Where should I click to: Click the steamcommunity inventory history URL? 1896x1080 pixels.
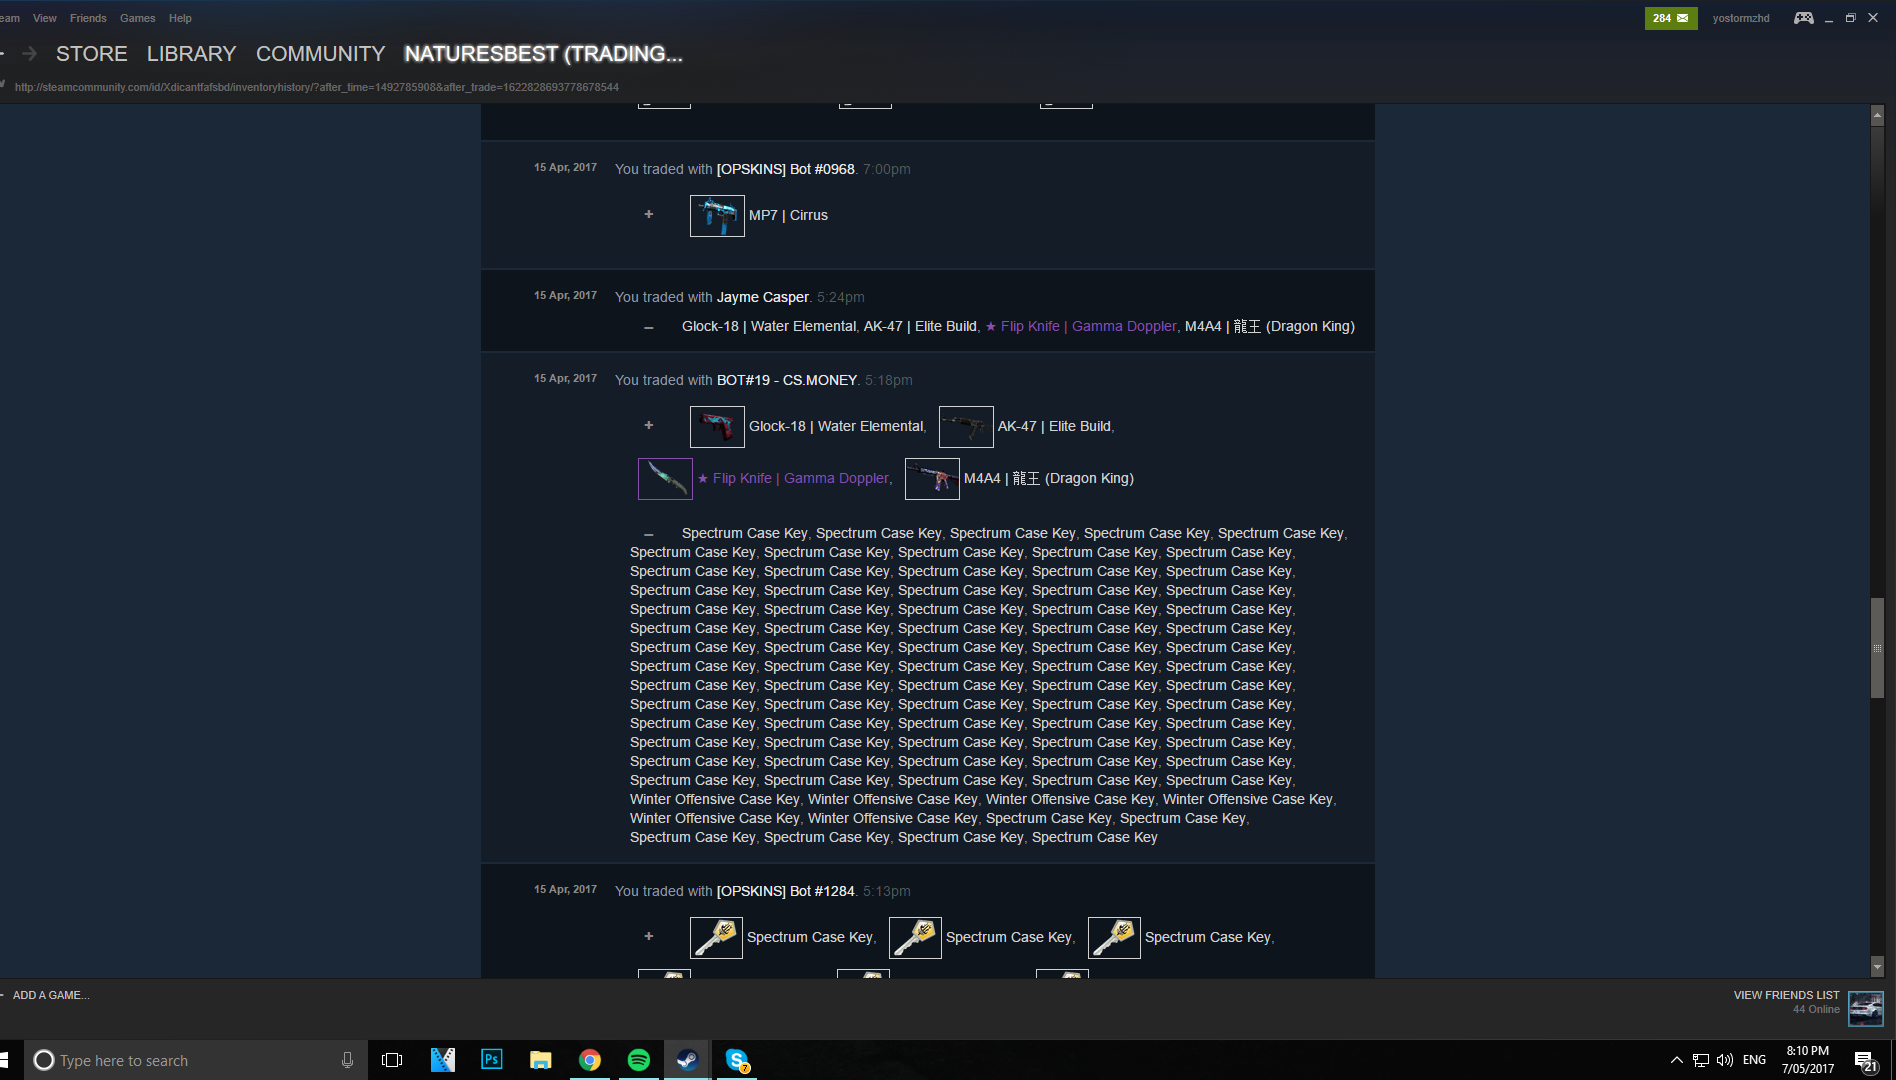[317, 87]
